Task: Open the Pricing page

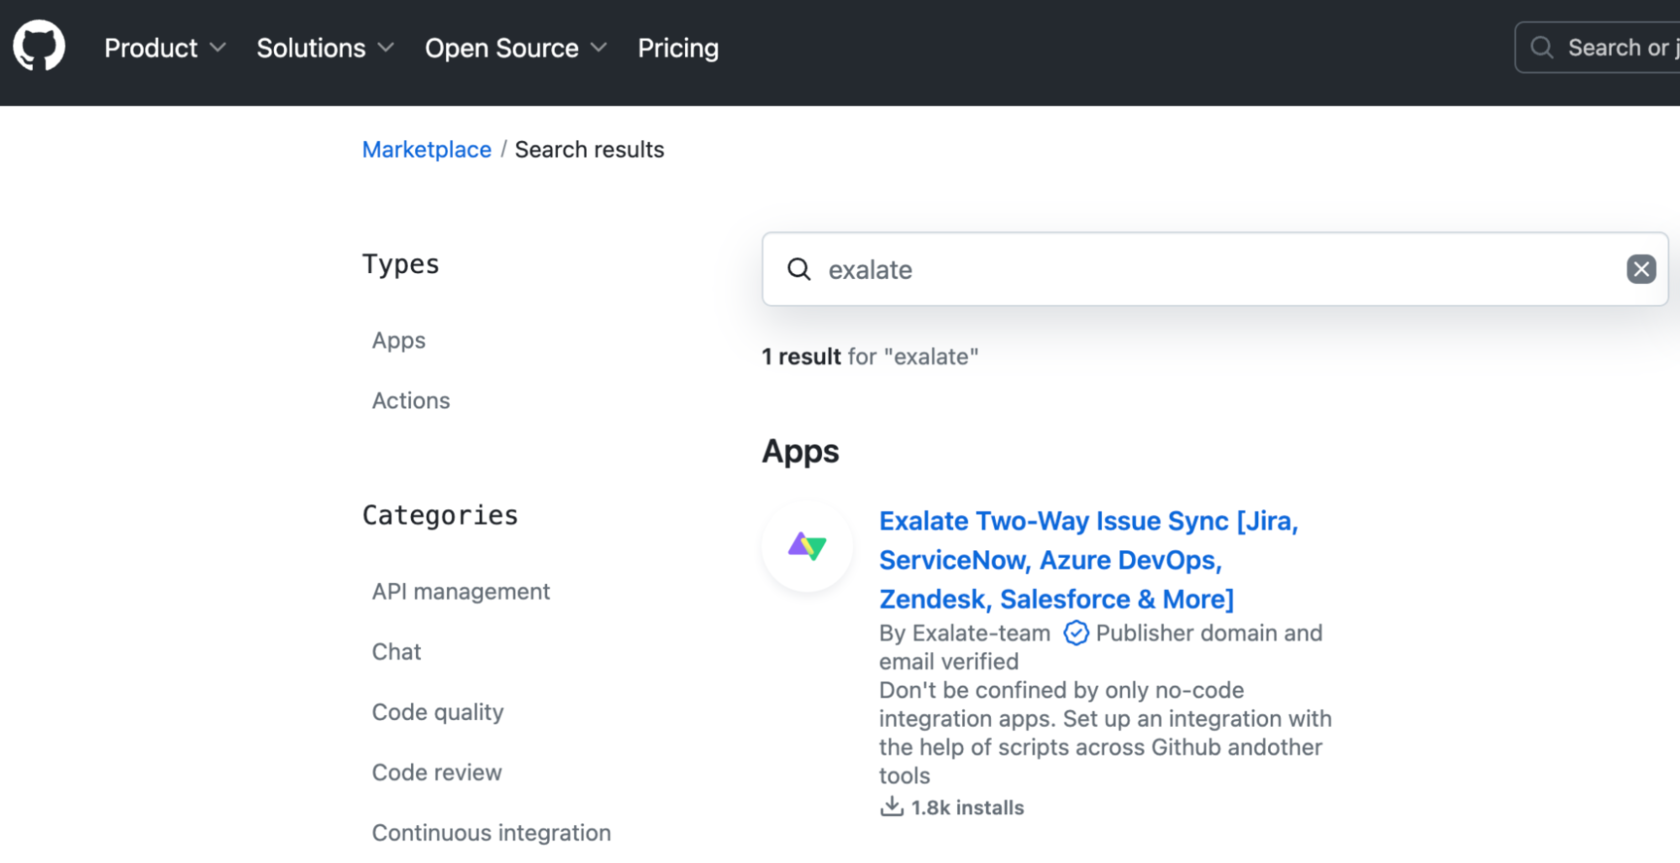Action: click(x=678, y=48)
